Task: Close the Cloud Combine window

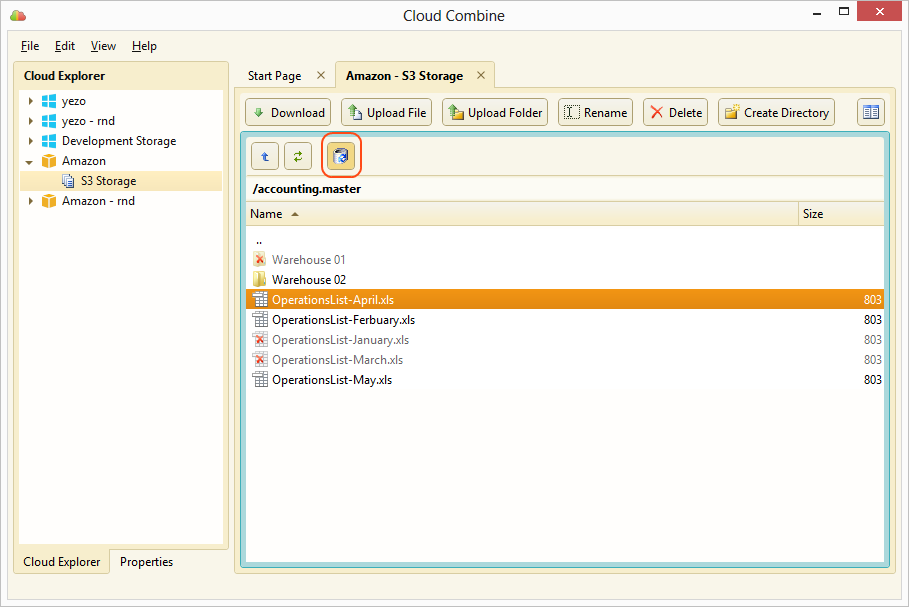Action: point(879,12)
